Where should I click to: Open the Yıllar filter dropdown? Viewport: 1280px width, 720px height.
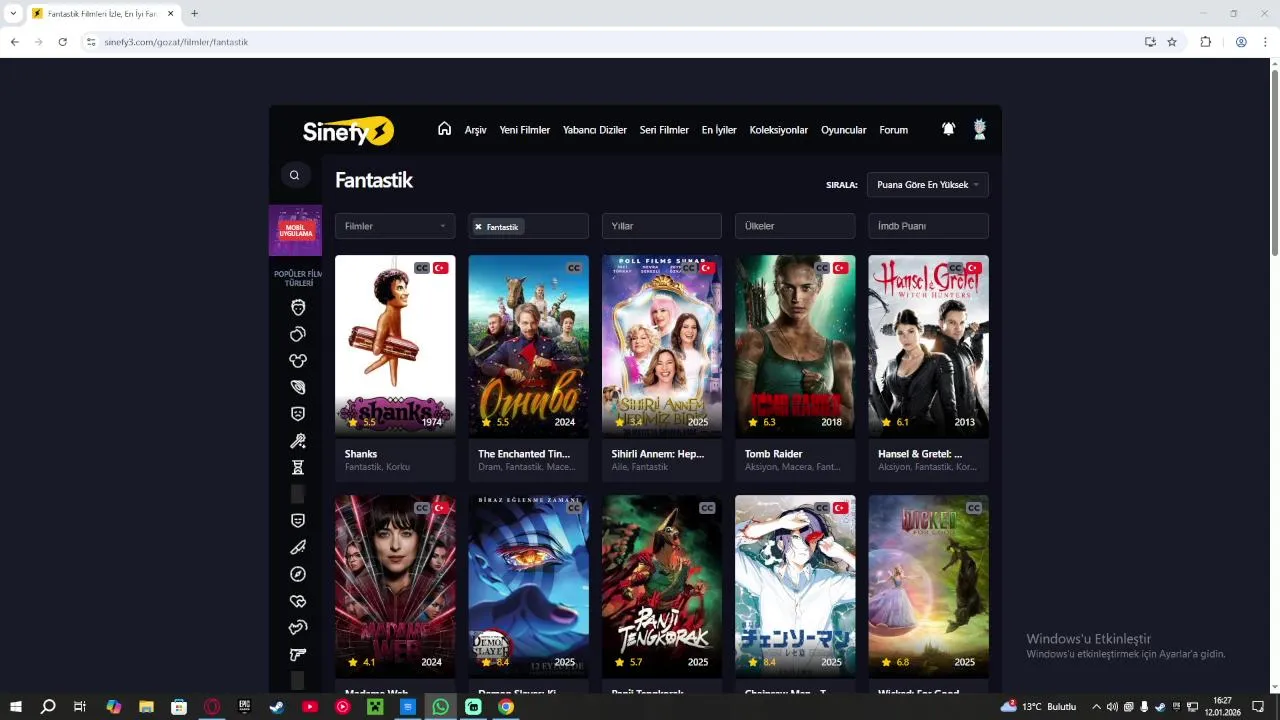pos(662,226)
